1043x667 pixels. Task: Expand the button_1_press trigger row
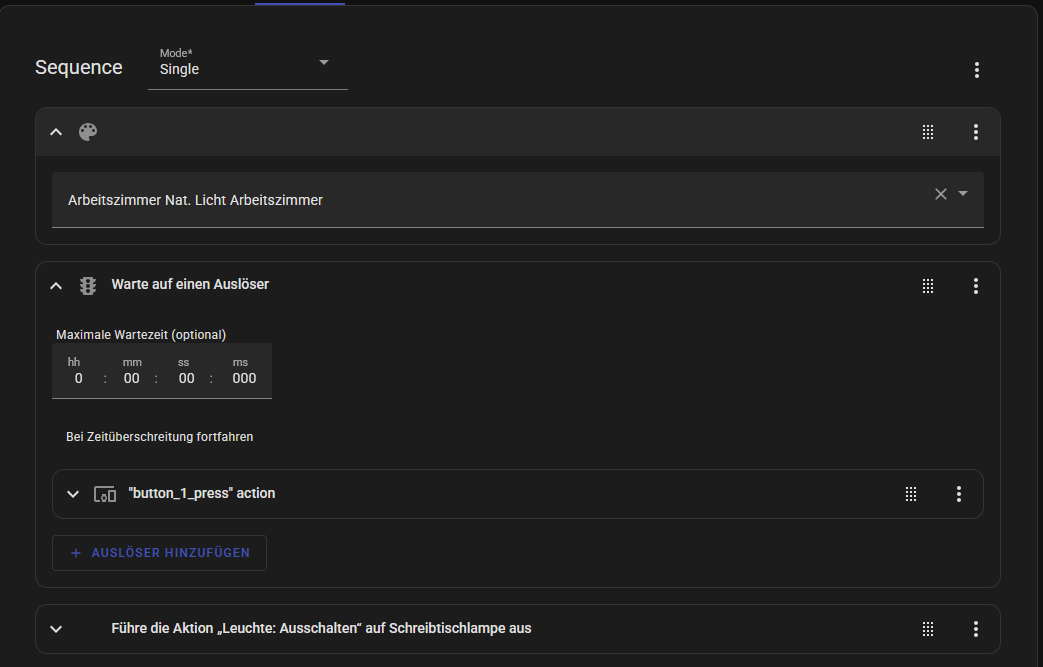point(73,494)
